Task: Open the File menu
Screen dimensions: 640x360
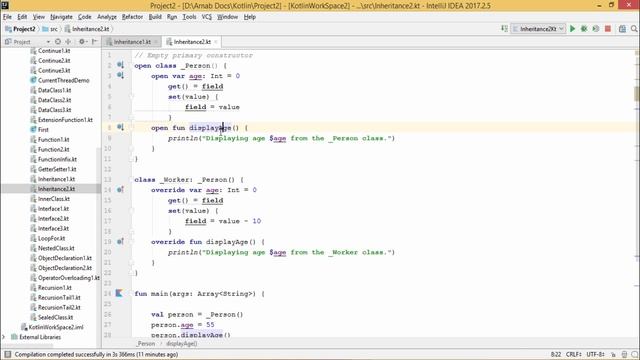Action: pos(7,17)
